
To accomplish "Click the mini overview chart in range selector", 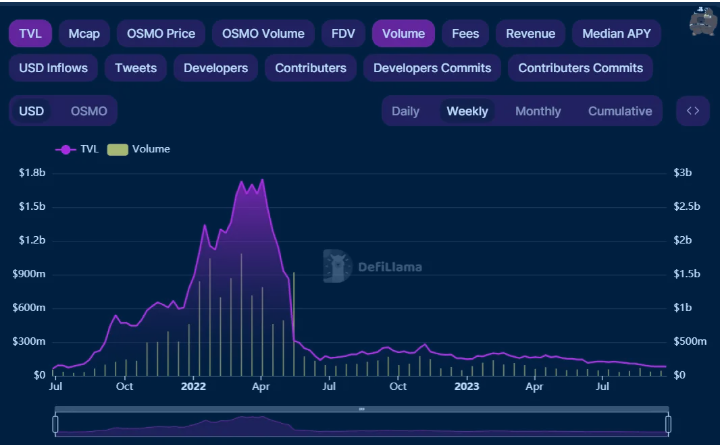I will 362,424.
